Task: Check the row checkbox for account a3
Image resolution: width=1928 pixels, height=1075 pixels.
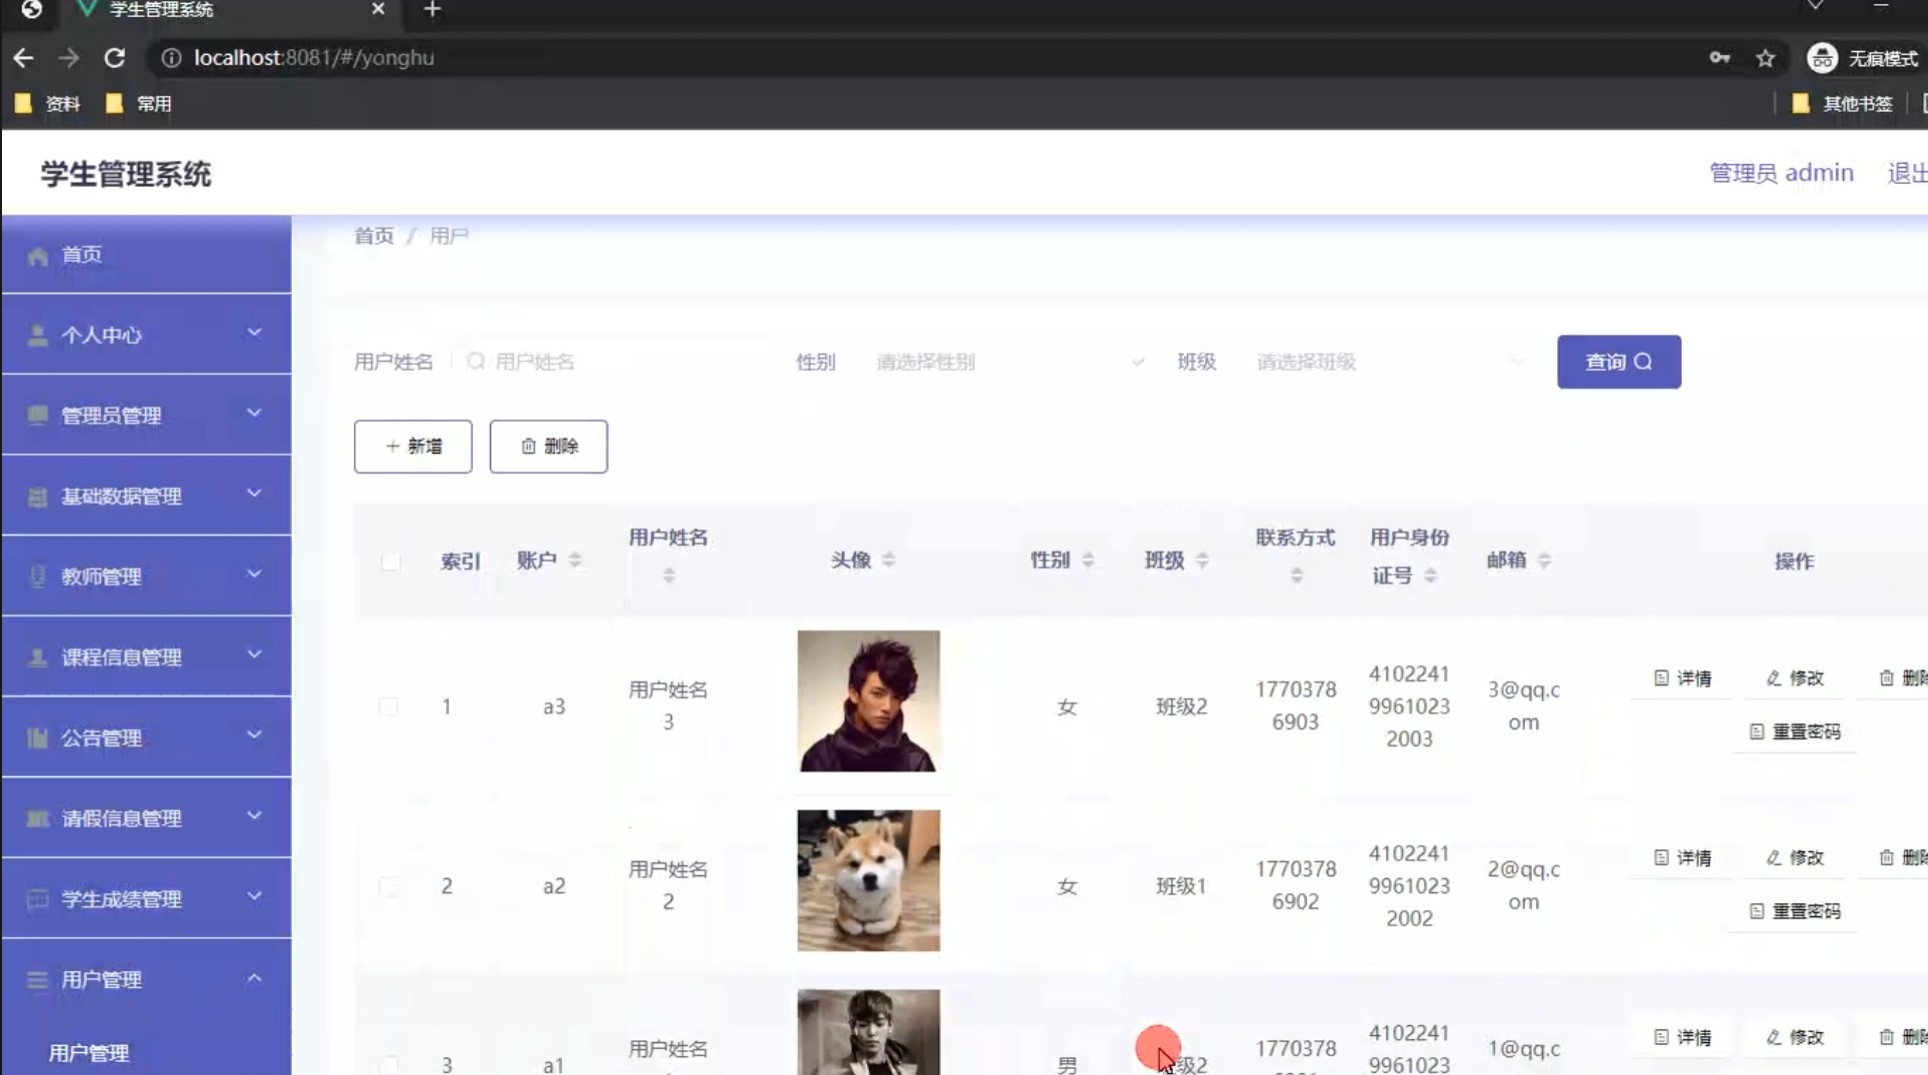Action: click(389, 706)
